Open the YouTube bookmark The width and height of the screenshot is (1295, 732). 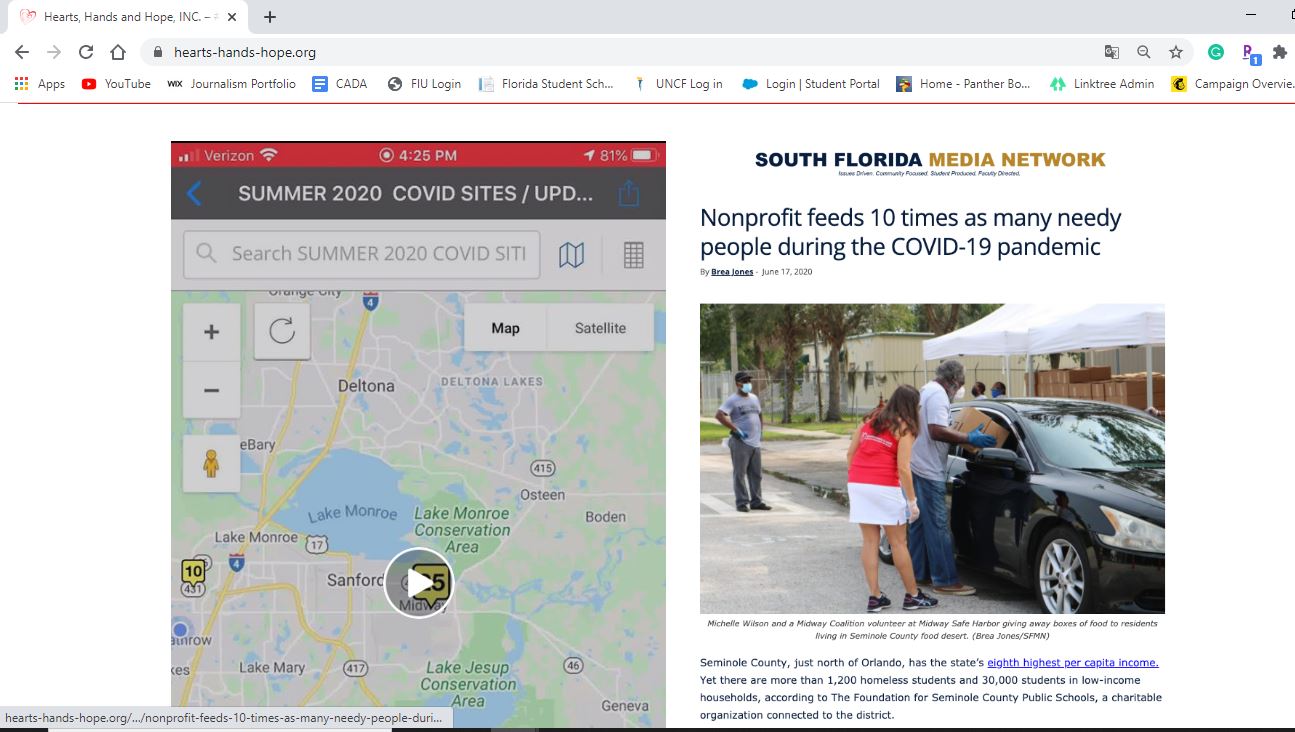(x=116, y=84)
